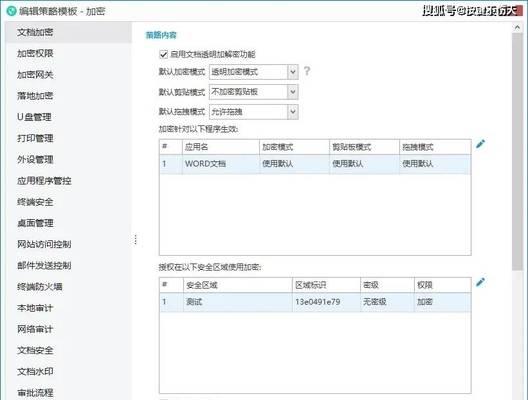Viewport: 528px width, 400px height.
Task: Click the green app logo in title bar
Action: click(11, 11)
